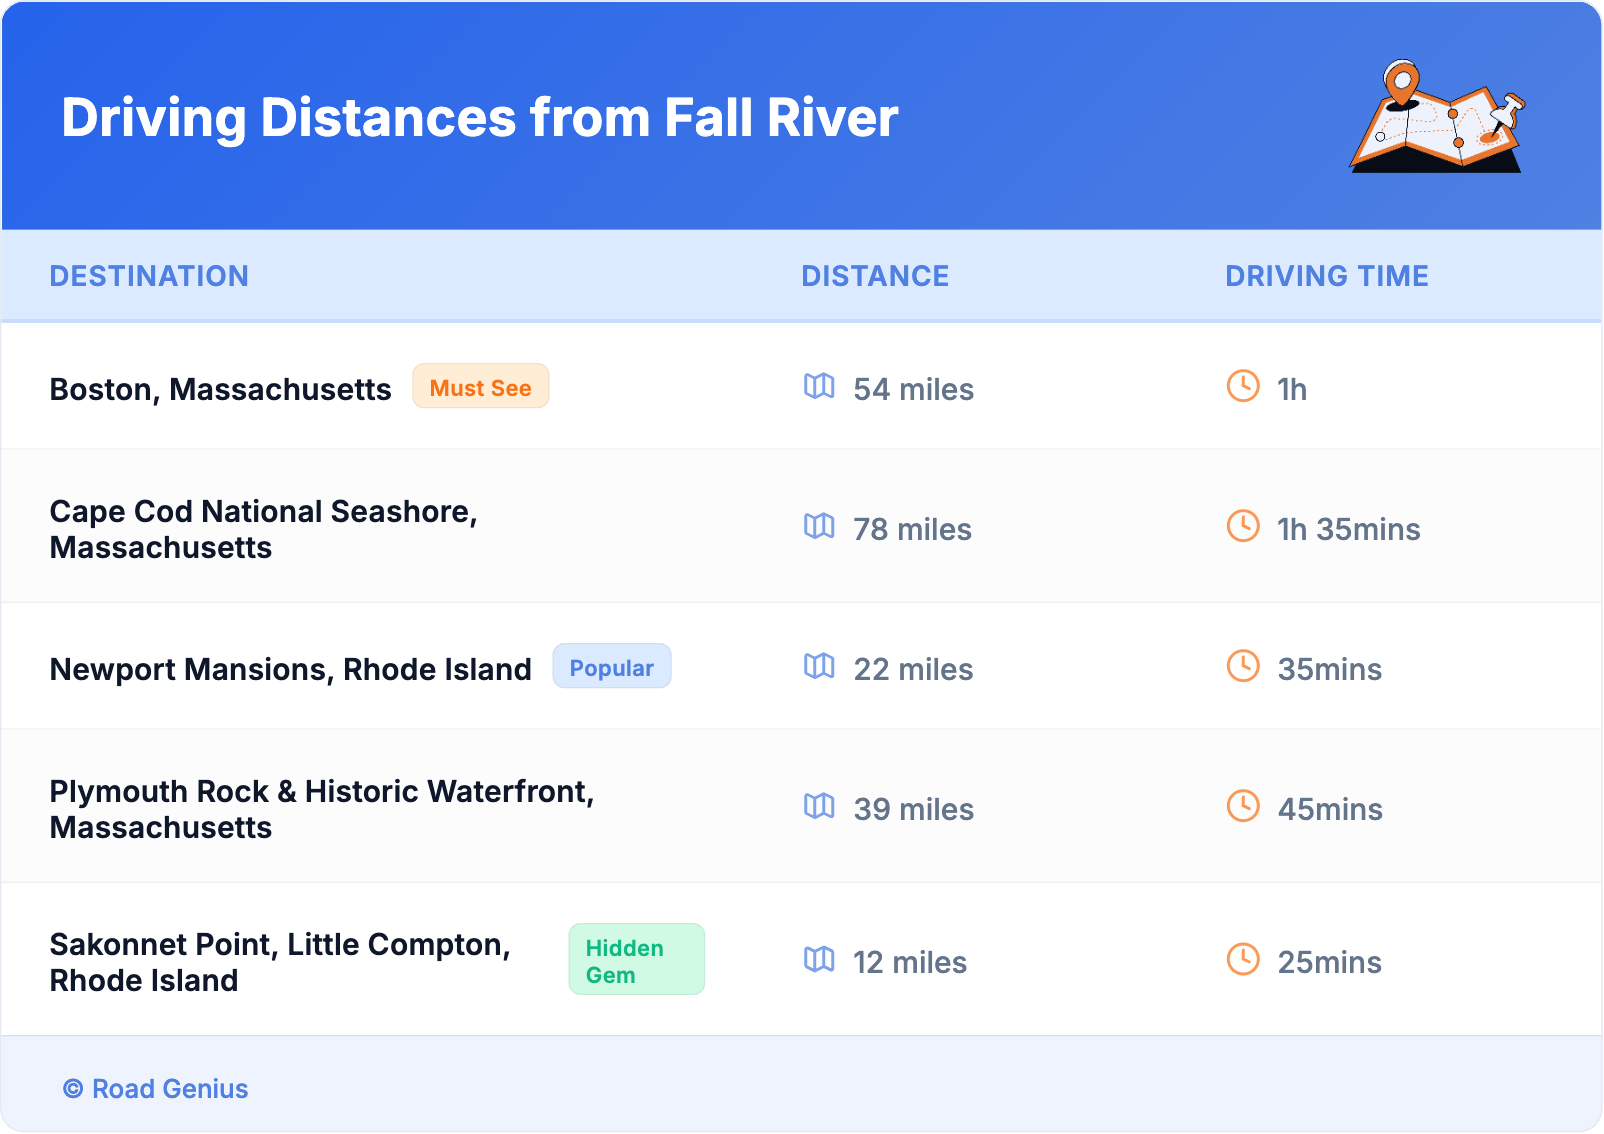1604x1134 pixels.
Task: Click the Must See badge
Action: [481, 387]
